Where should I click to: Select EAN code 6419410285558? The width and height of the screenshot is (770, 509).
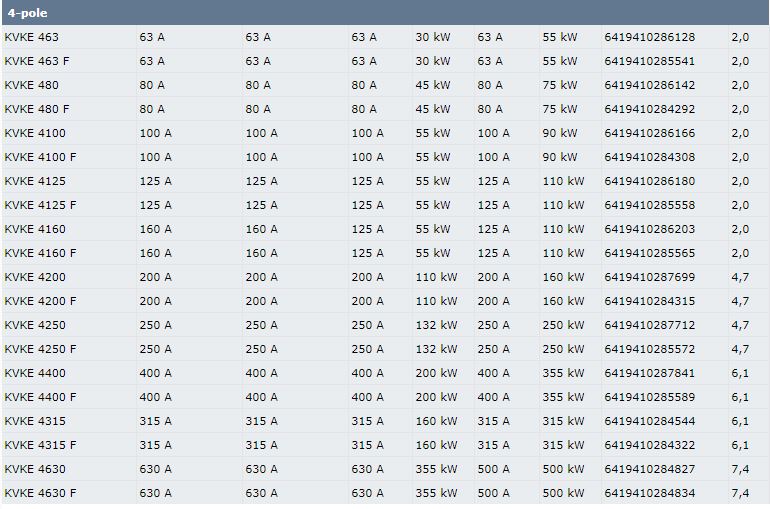[650, 206]
